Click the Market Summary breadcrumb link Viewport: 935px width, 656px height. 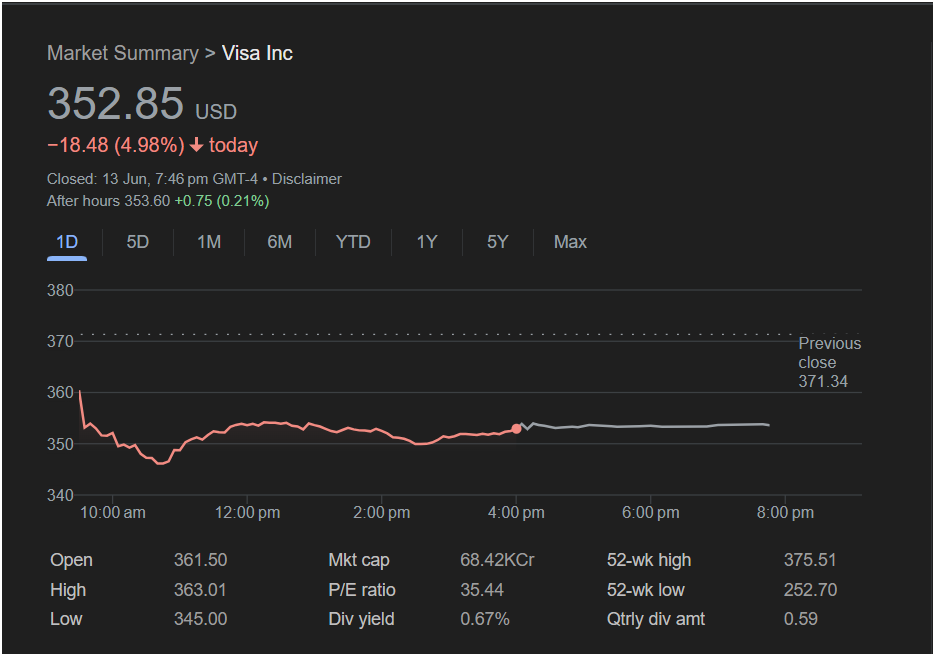click(x=123, y=53)
